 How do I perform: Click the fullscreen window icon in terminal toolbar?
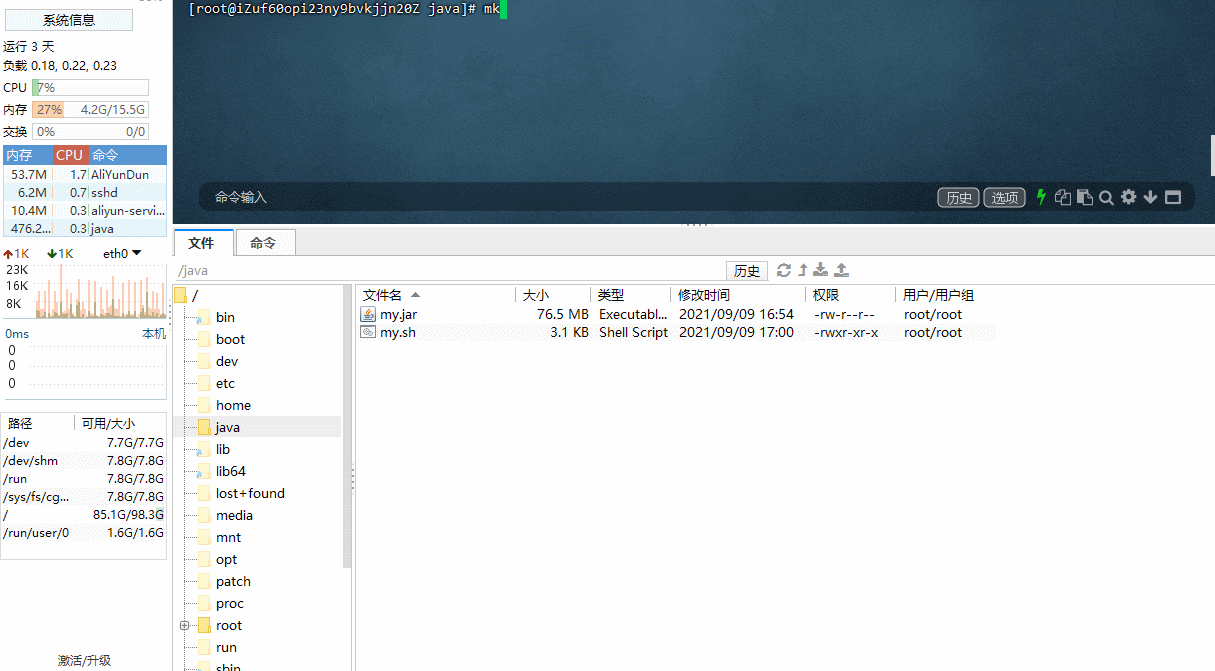pos(1173,197)
